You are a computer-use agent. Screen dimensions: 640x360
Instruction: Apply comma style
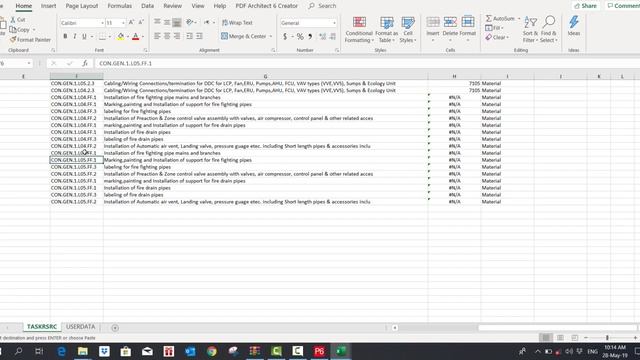tap(310, 37)
